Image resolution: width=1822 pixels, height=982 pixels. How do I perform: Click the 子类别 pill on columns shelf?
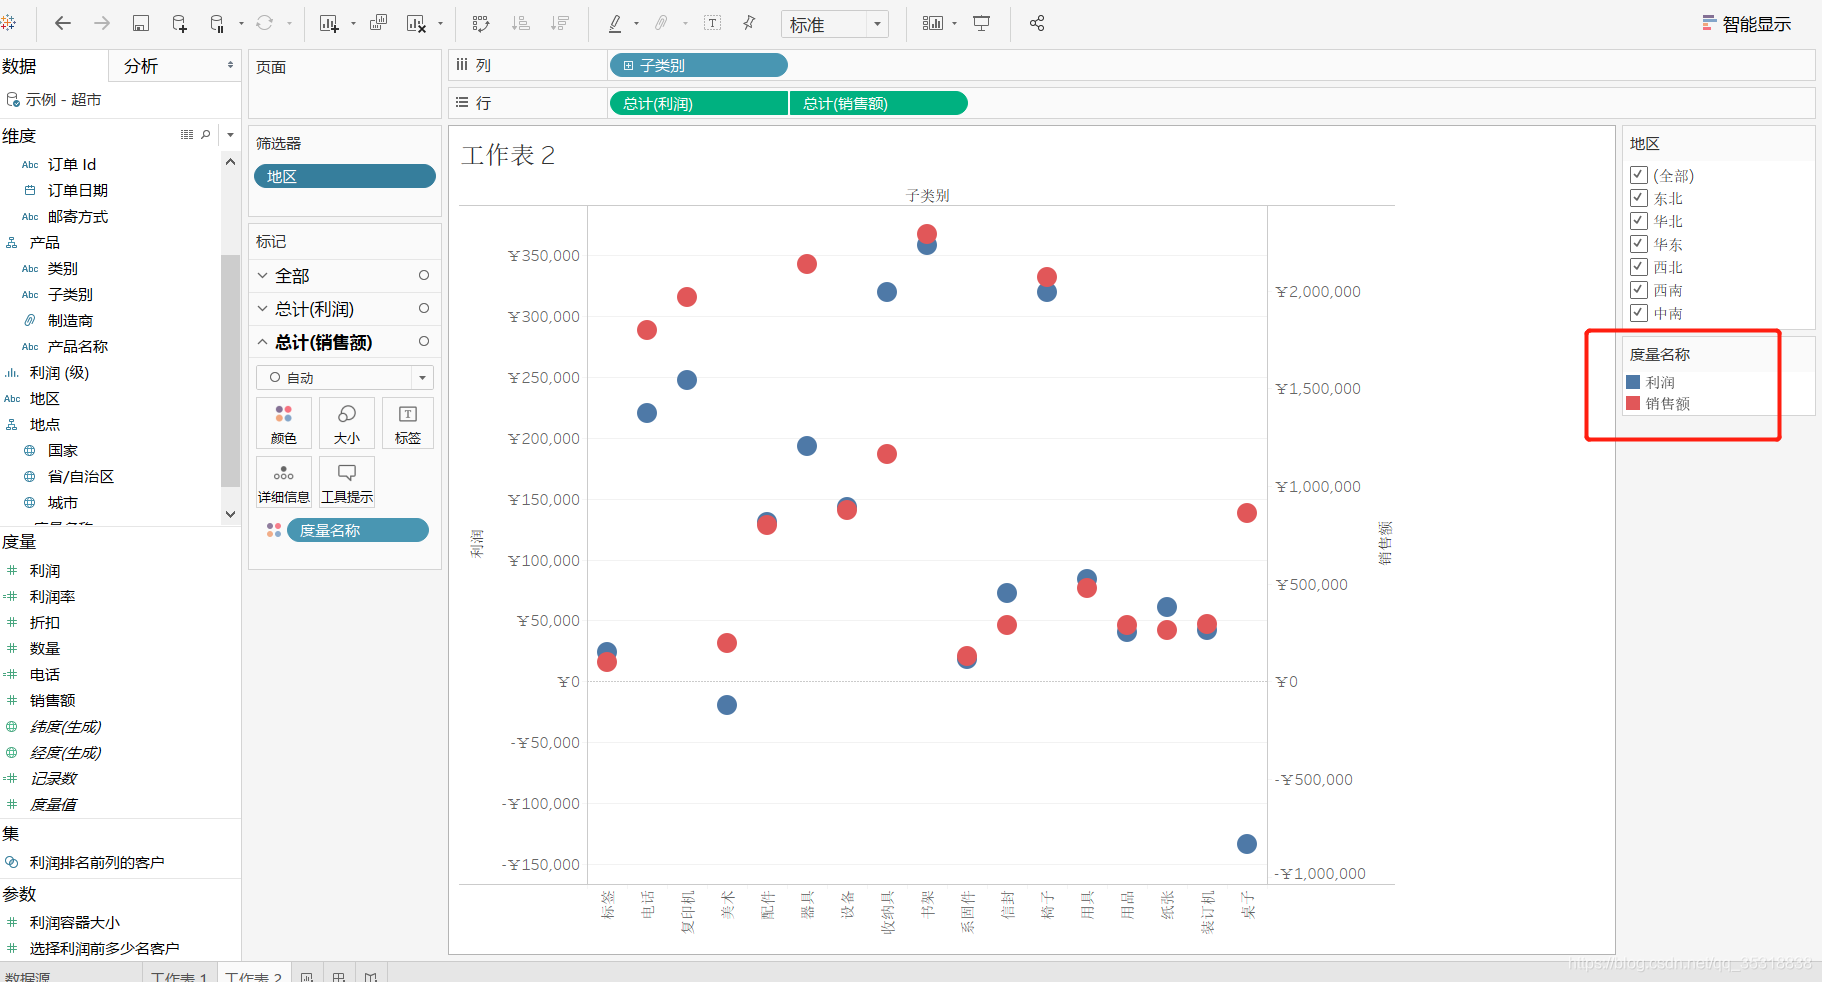pyautogui.click(x=698, y=65)
